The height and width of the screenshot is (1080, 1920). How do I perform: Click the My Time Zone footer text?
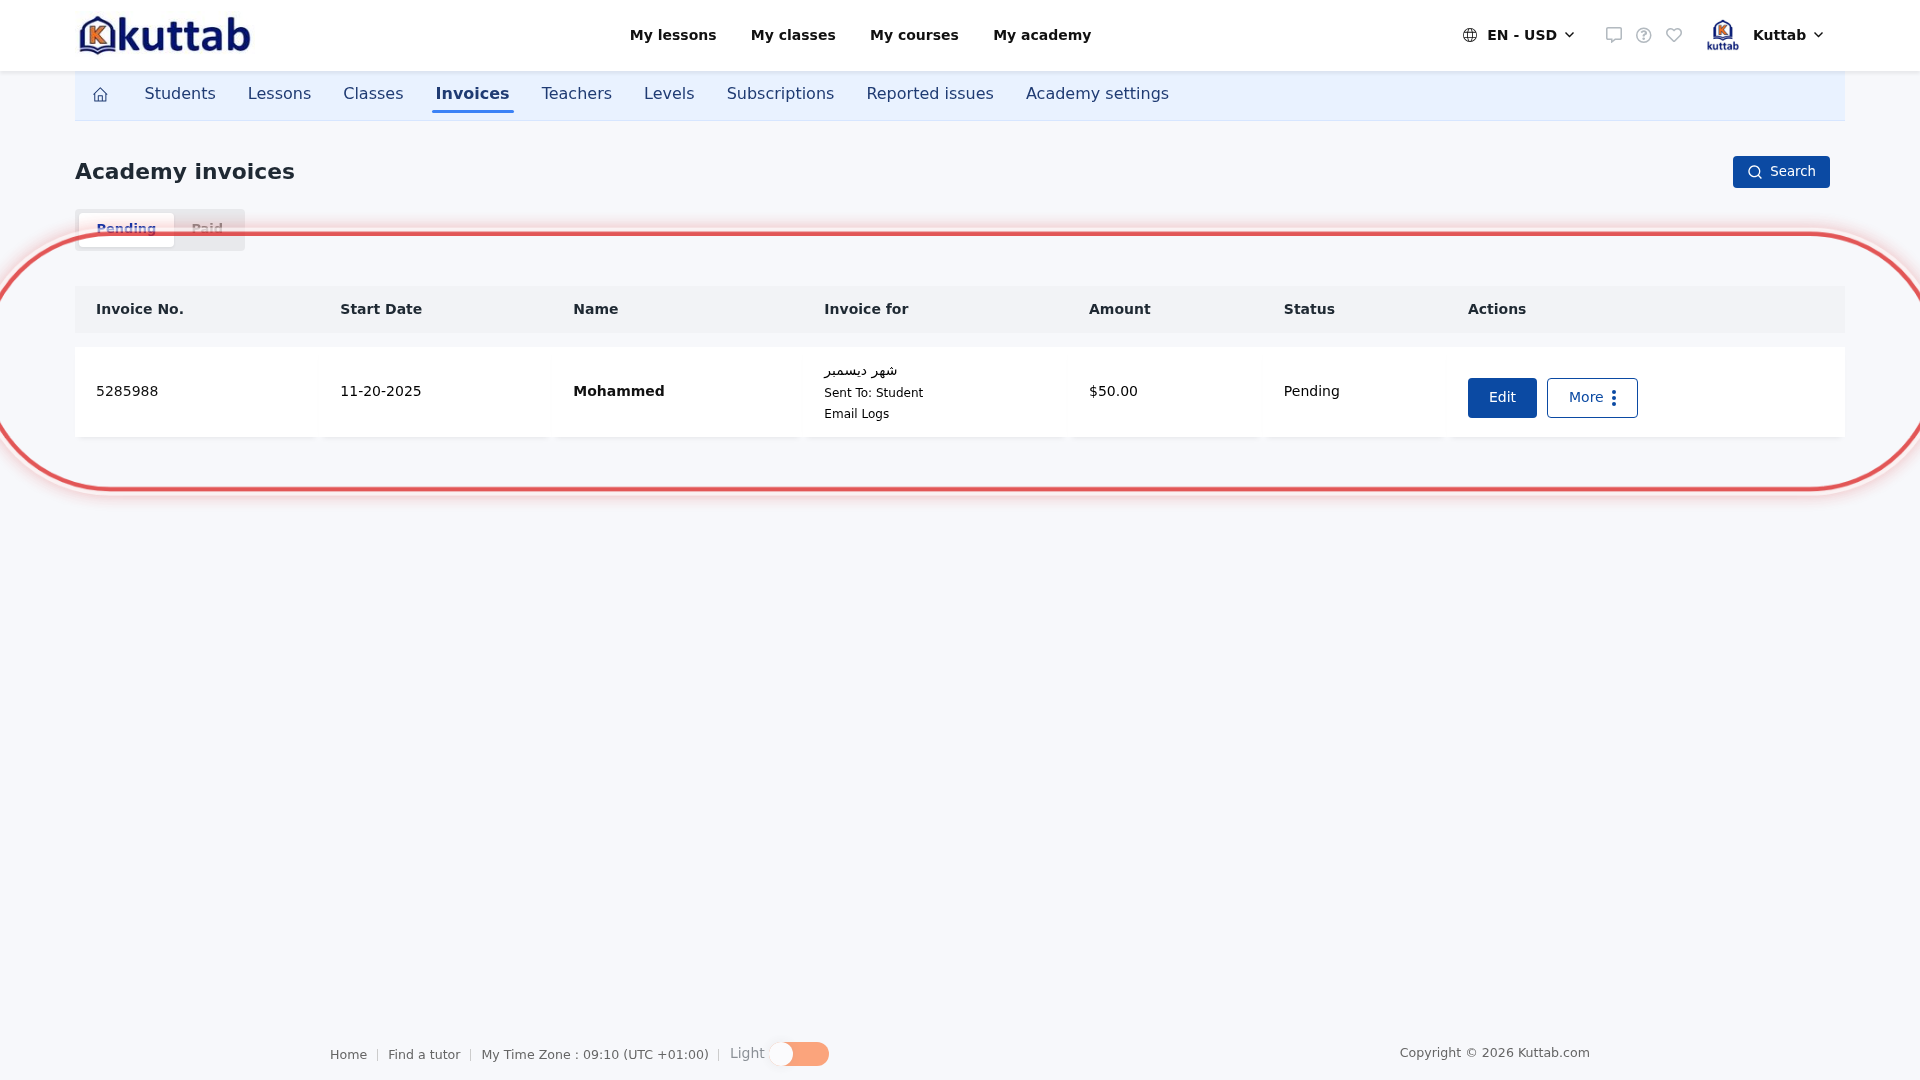click(595, 1055)
